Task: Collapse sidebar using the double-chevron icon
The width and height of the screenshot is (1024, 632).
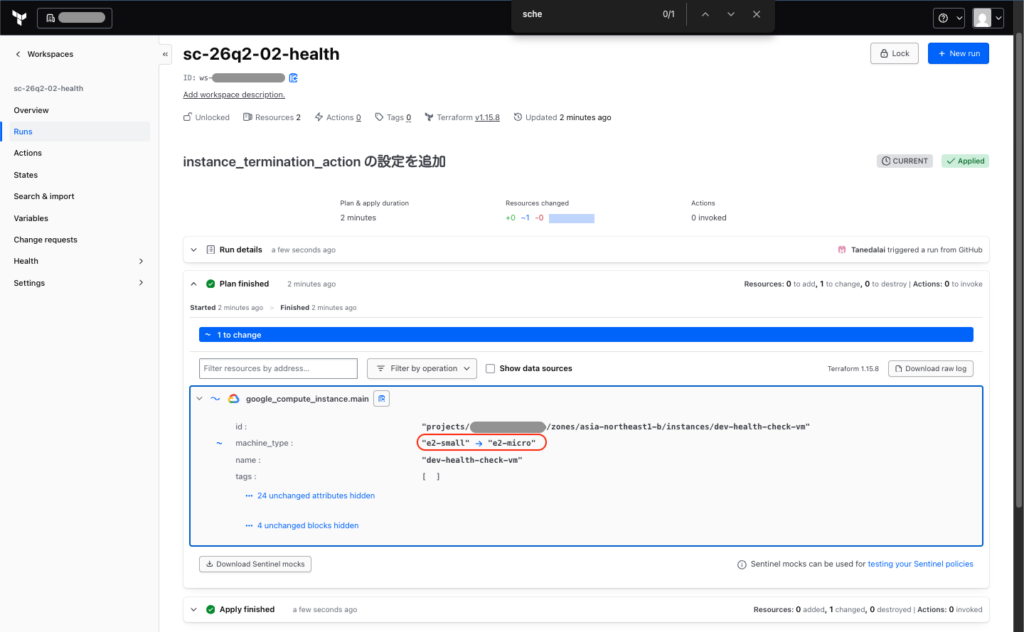Action: (x=165, y=54)
